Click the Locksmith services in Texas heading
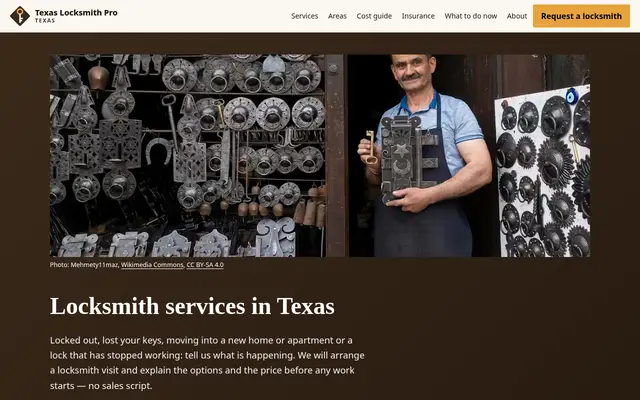This screenshot has width=640, height=400. coord(192,306)
